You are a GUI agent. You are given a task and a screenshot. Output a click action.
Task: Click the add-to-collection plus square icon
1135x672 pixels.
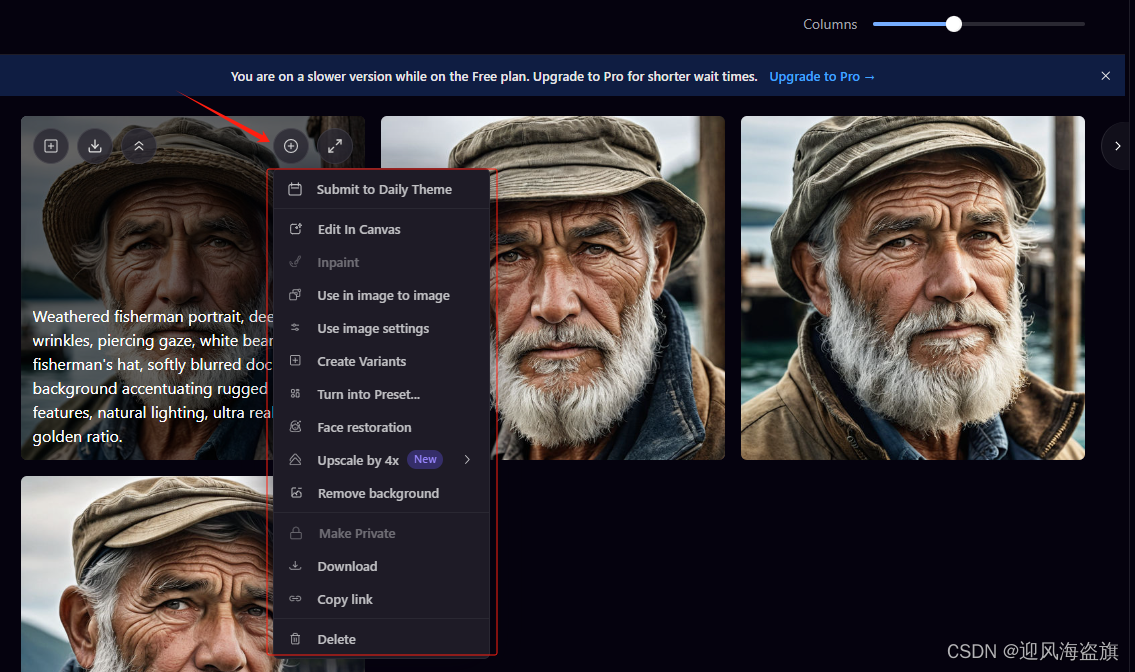[x=51, y=146]
